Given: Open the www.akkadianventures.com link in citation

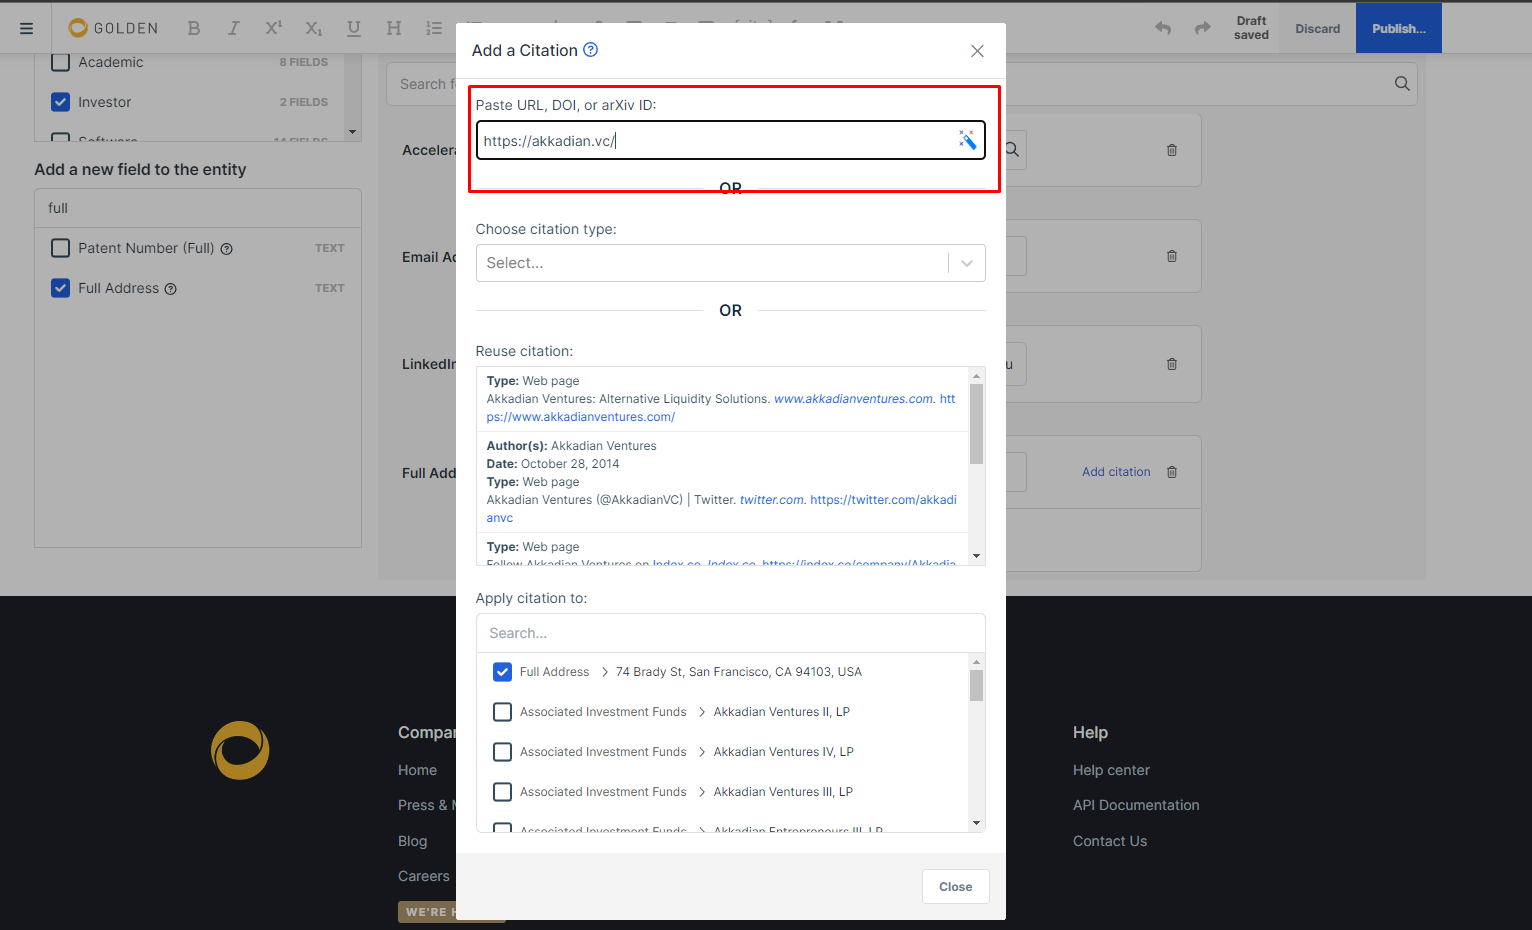Looking at the screenshot, I should coord(854,399).
